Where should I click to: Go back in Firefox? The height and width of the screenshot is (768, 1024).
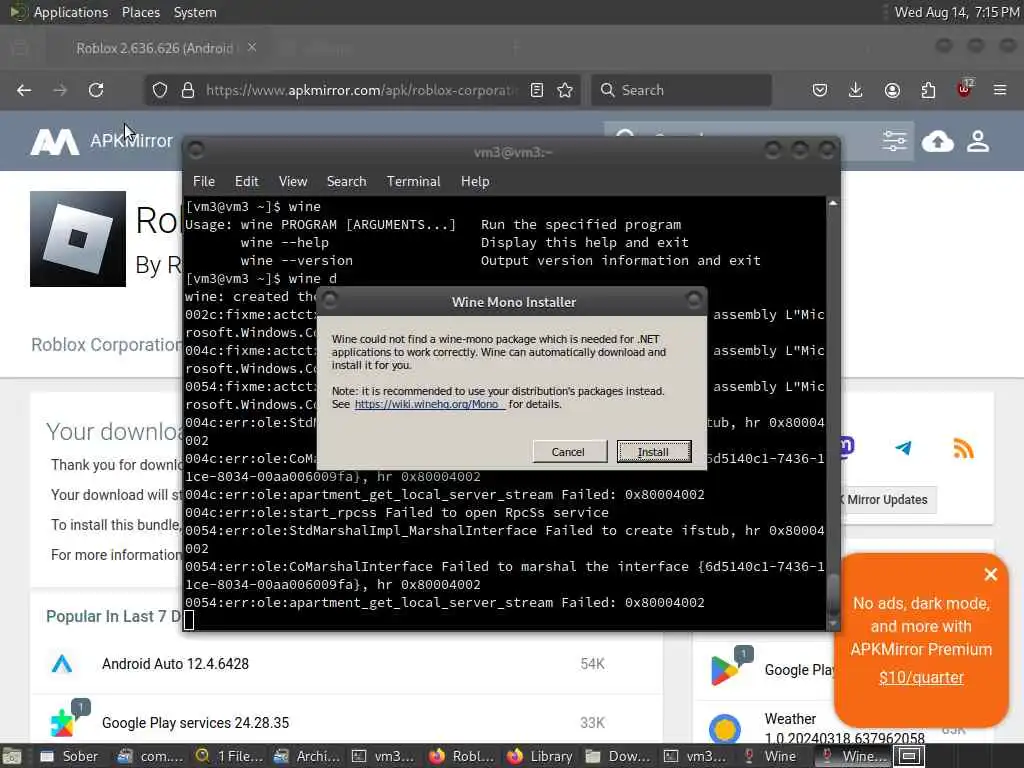click(x=24, y=90)
